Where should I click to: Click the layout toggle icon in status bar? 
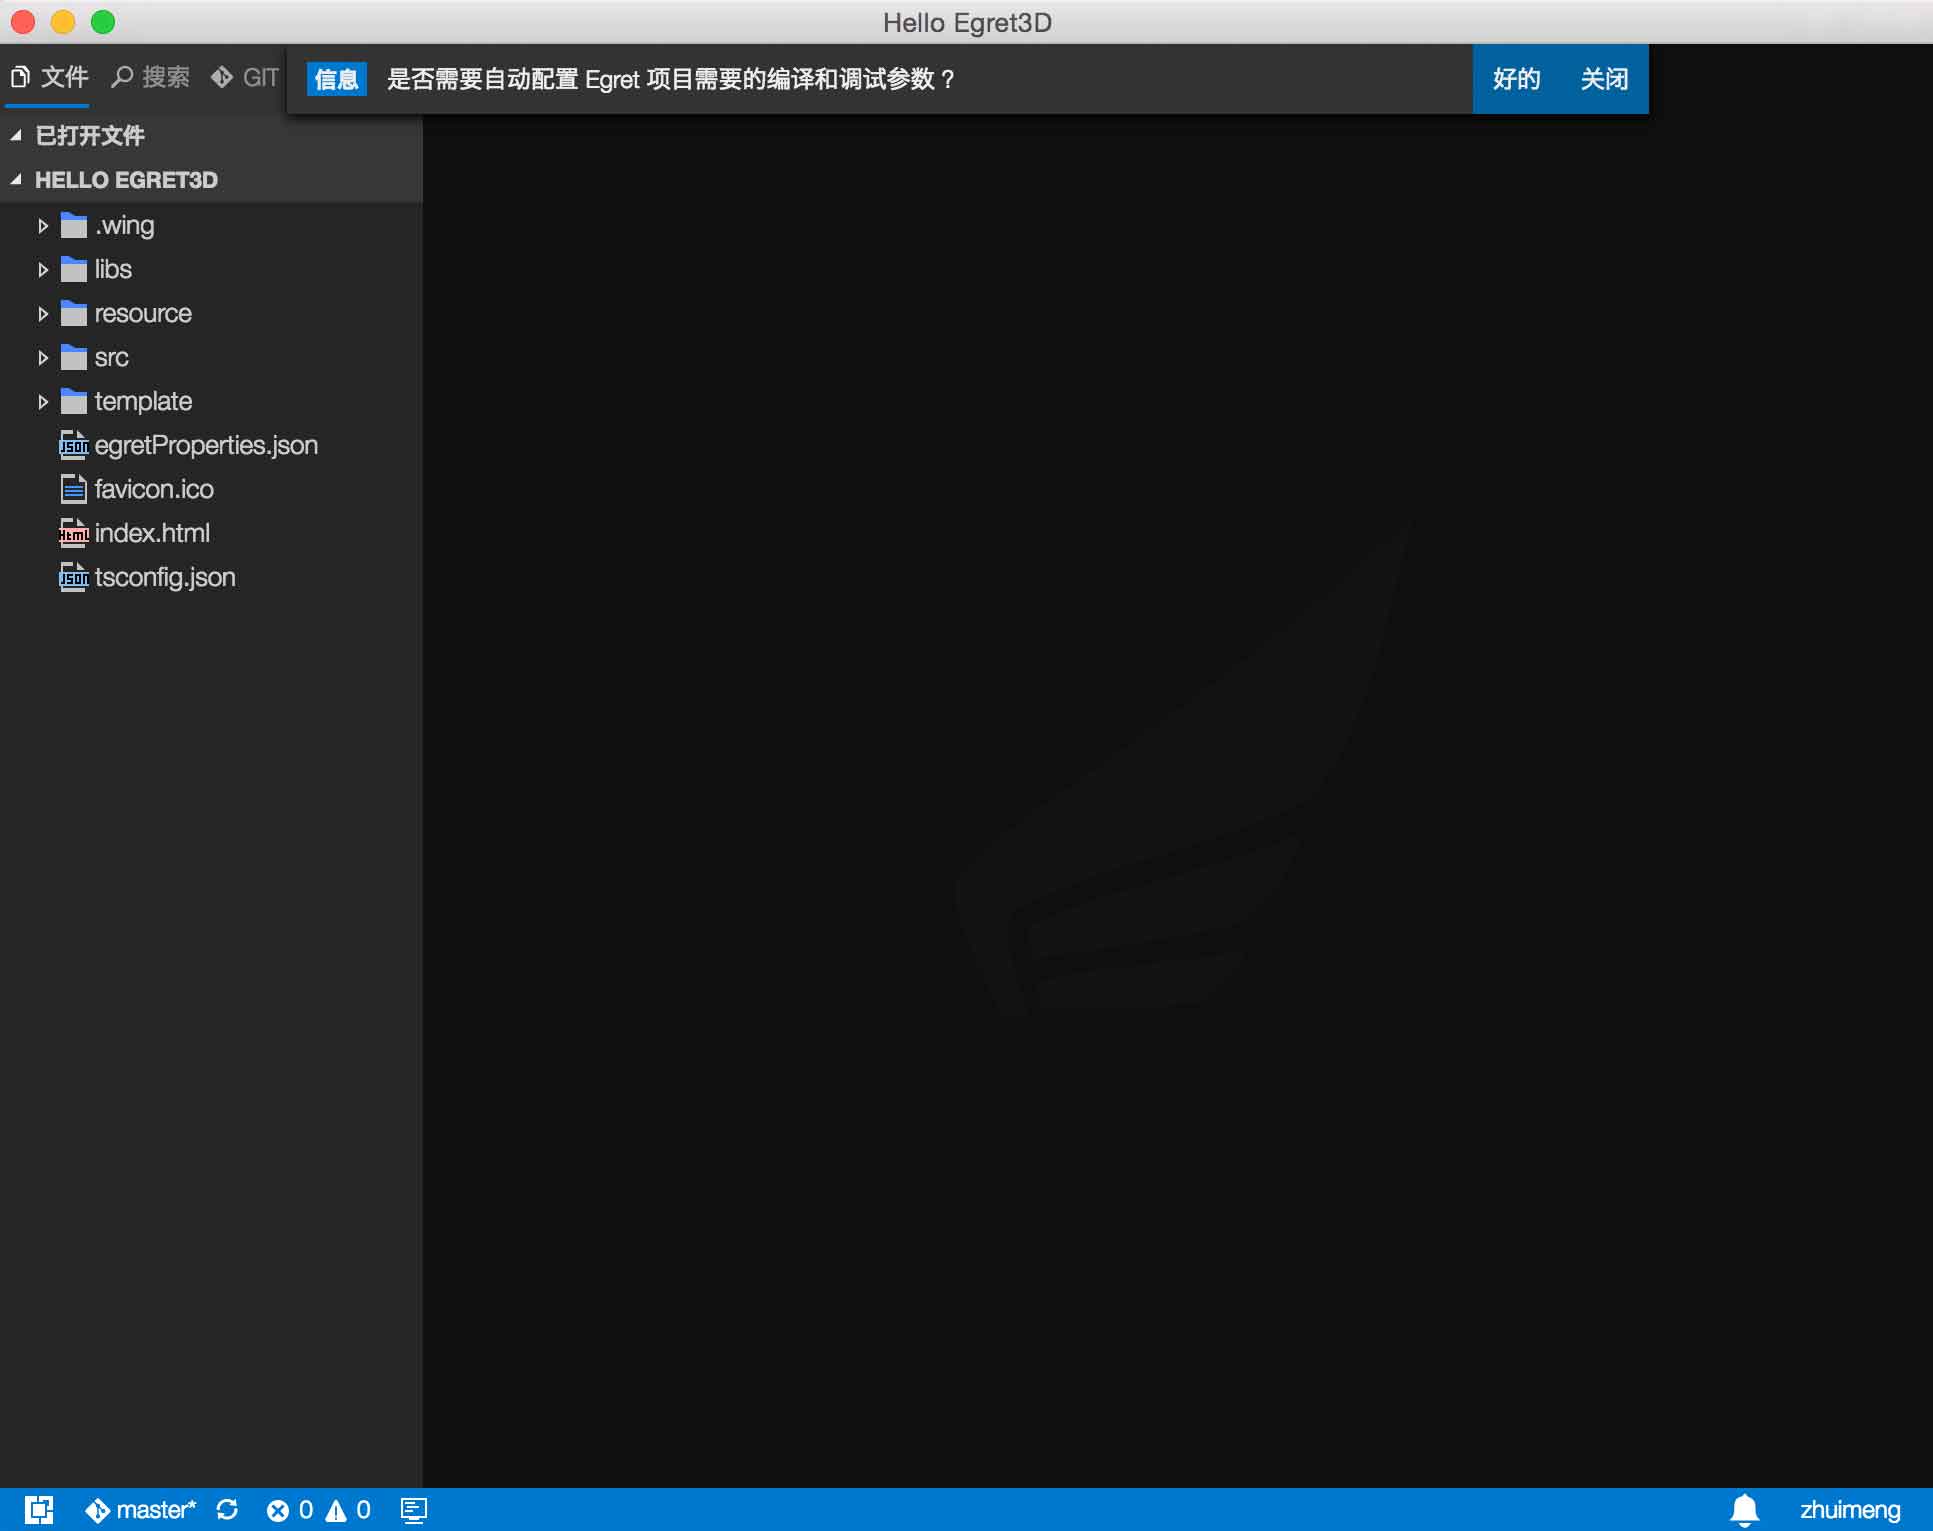(39, 1509)
